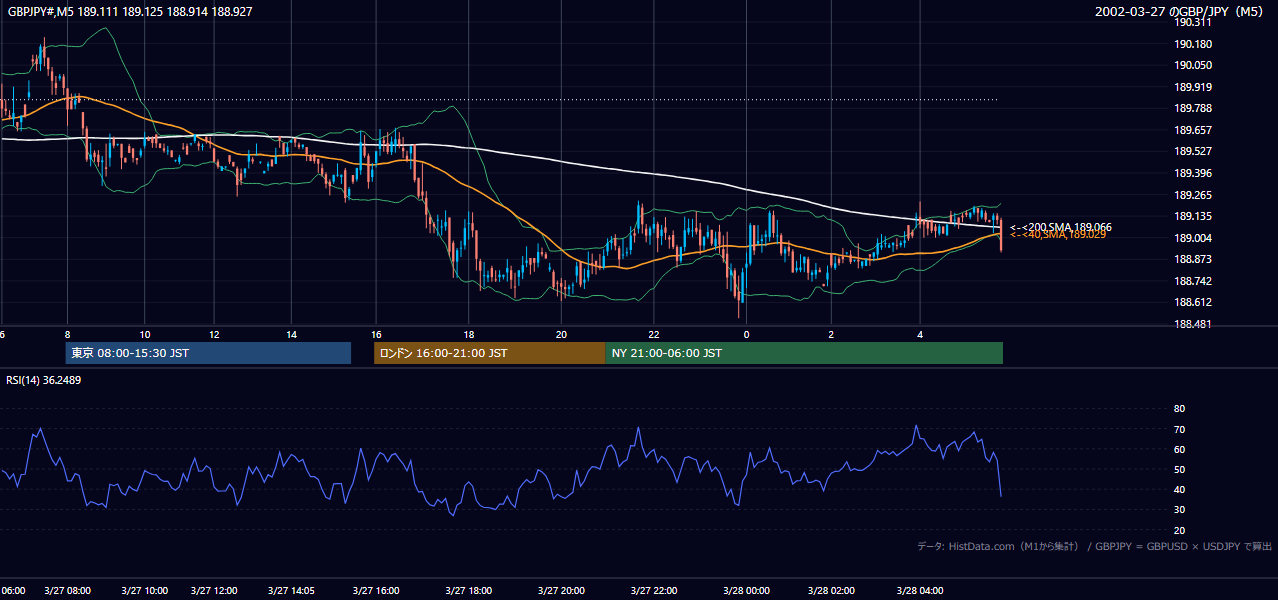Click the 200 SMA 189.066 label
Screen dimensions: 1278x600
[1060, 227]
